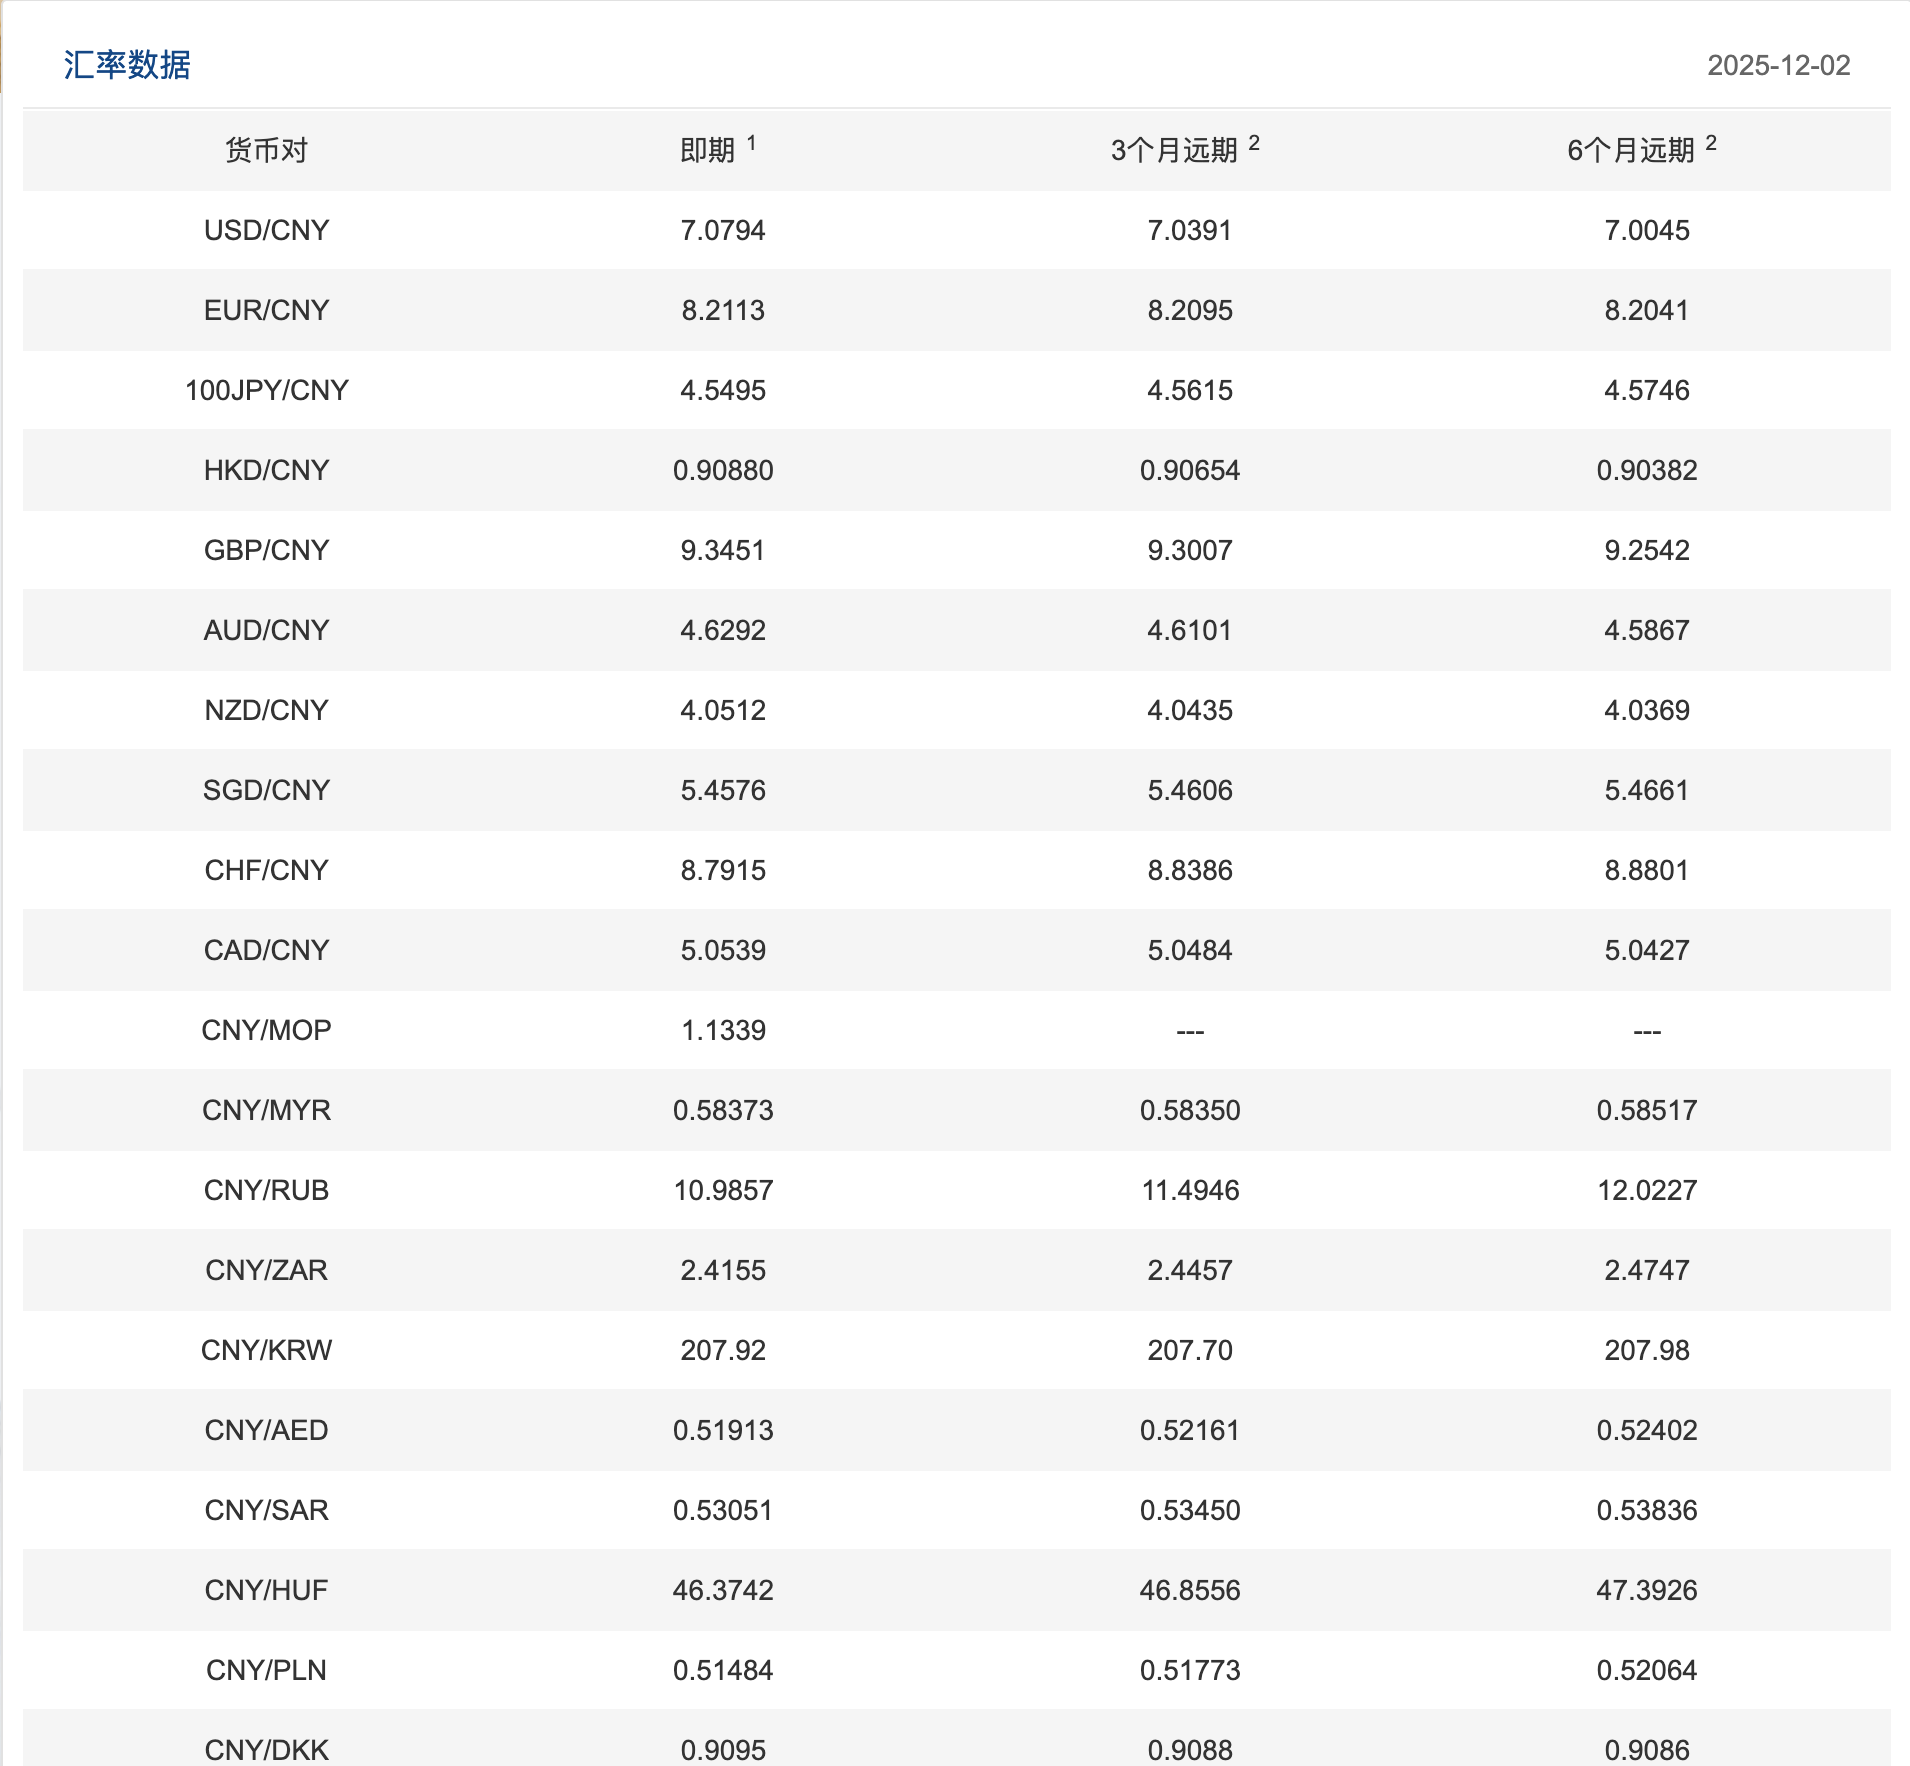This screenshot has width=1910, height=1766.
Task: Select the CNY/RUB spot rate 10.9857
Action: (722, 1190)
